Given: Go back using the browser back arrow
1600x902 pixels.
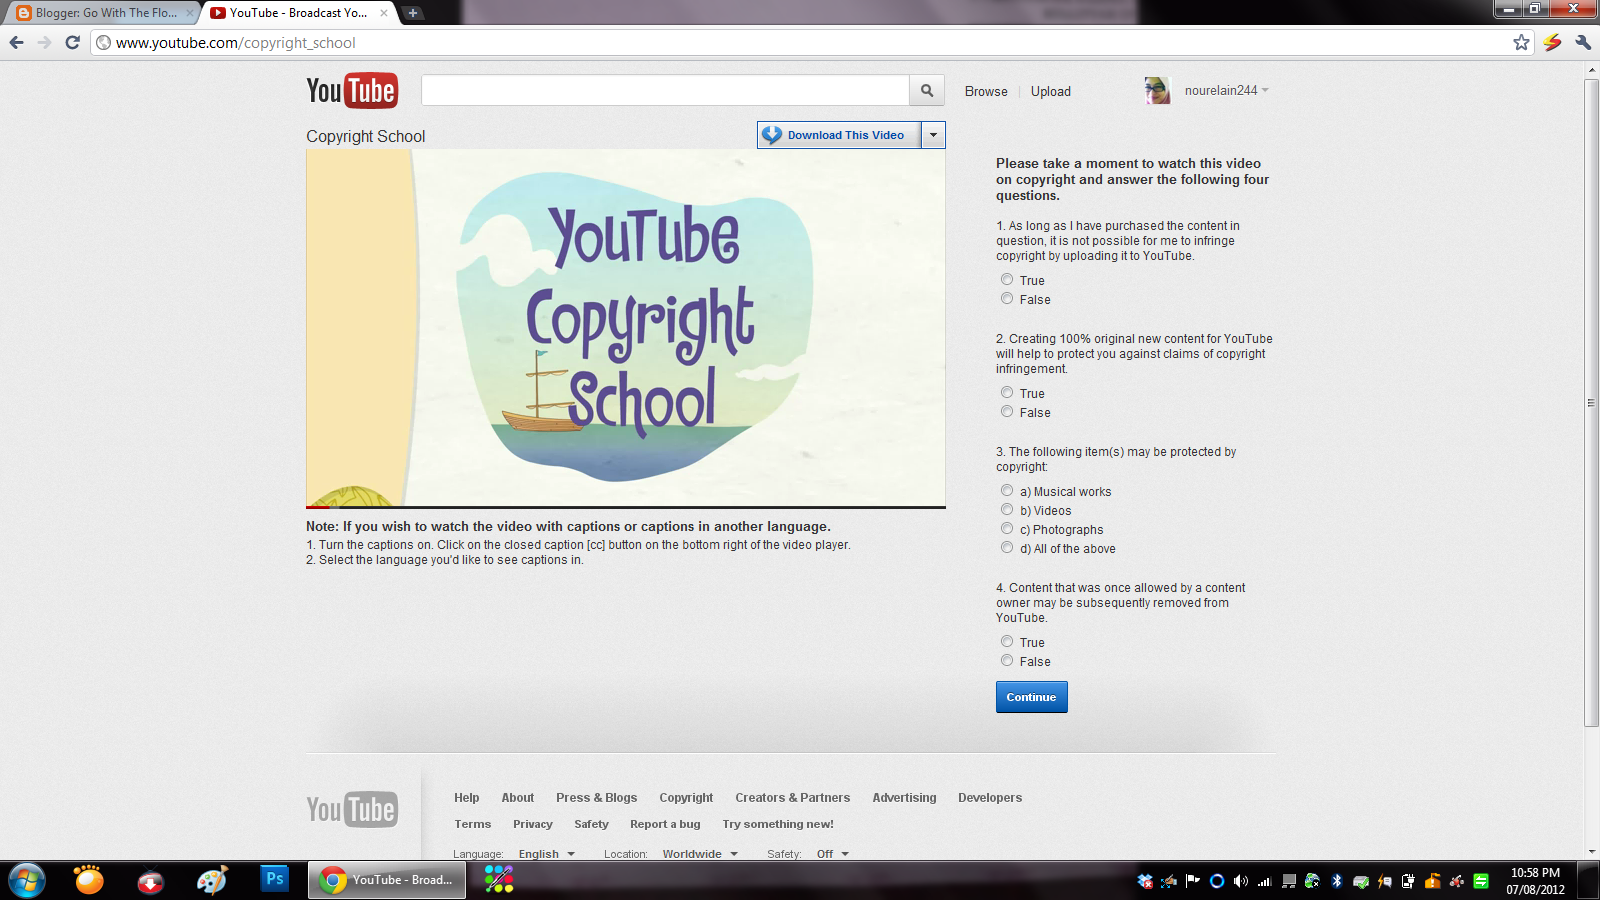Looking at the screenshot, I should tap(16, 42).
